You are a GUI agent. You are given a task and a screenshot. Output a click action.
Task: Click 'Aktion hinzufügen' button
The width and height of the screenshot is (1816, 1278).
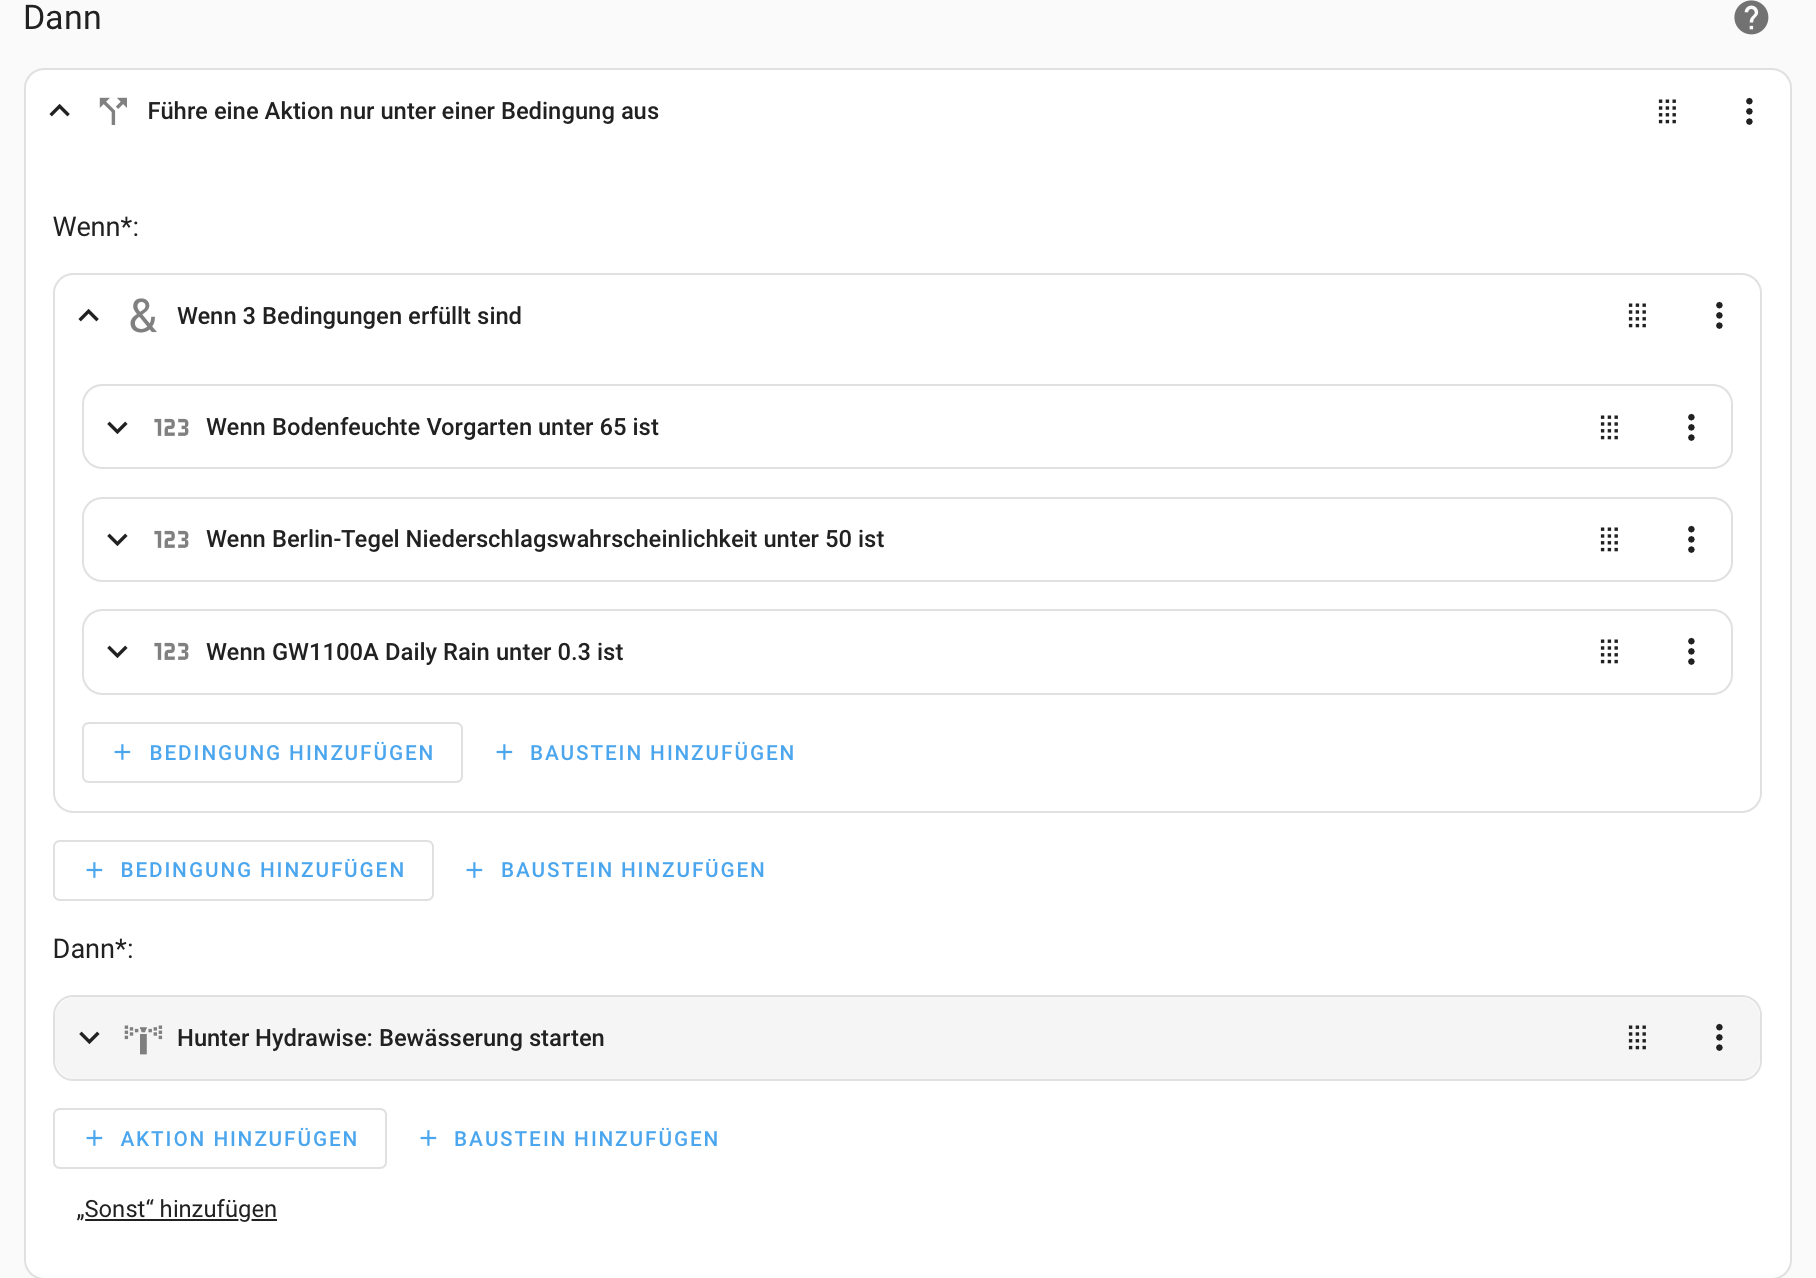[x=220, y=1139]
